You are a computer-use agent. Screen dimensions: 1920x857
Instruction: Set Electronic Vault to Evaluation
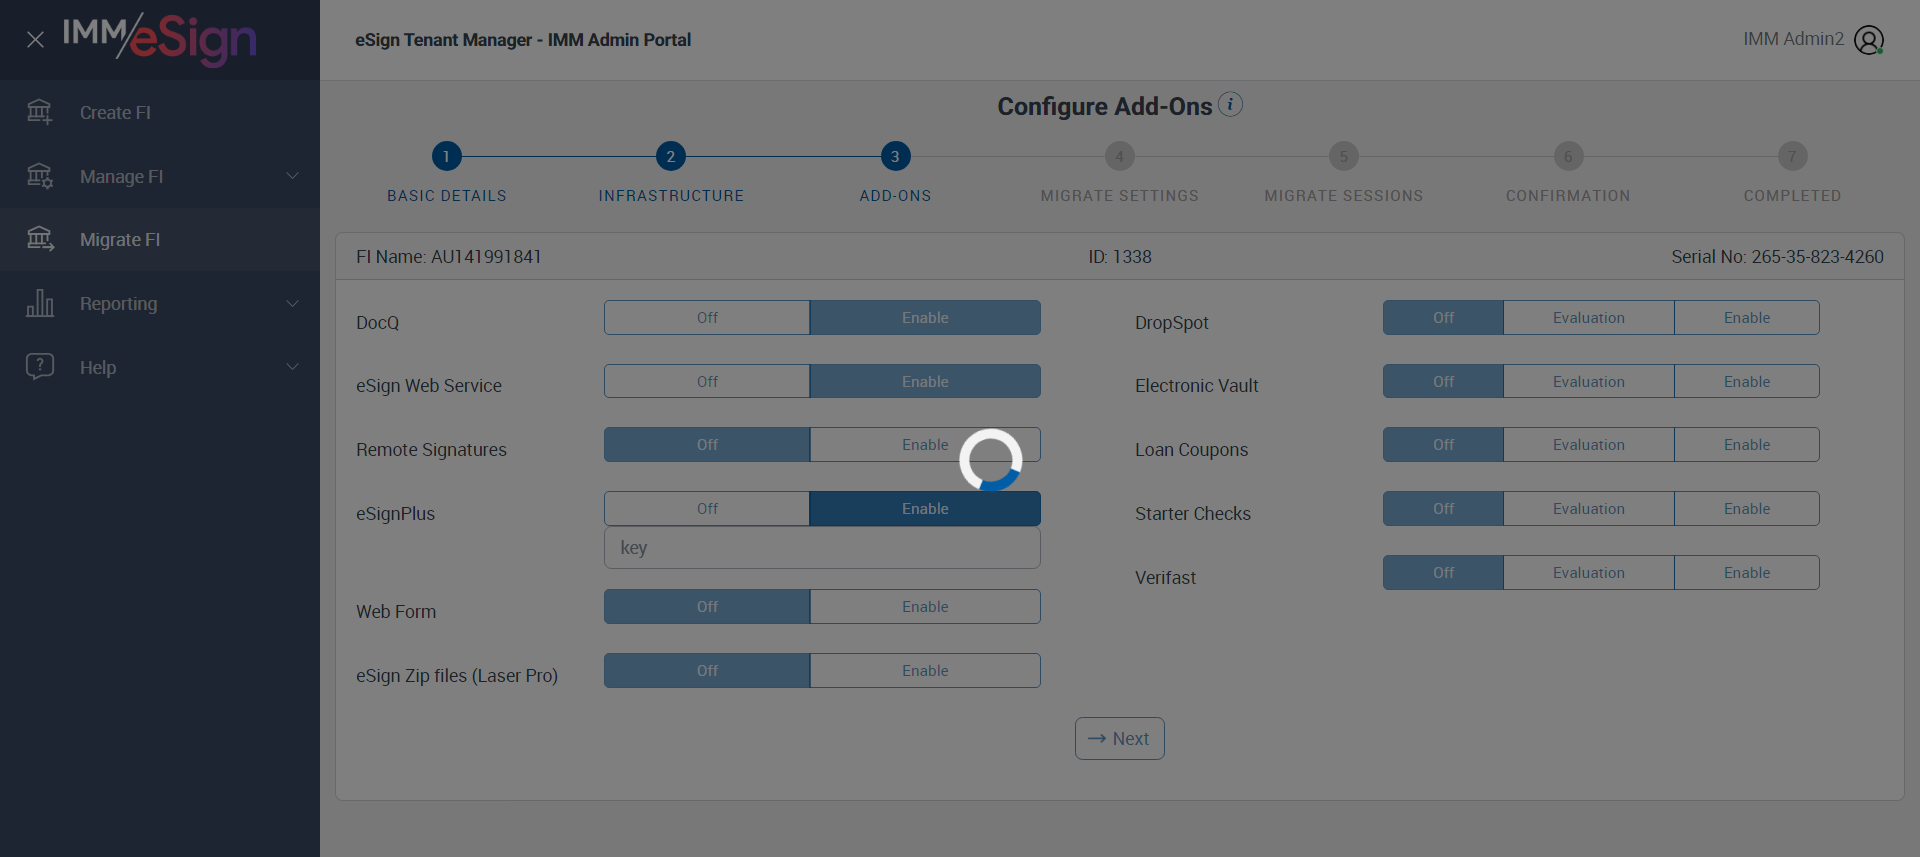pyautogui.click(x=1588, y=381)
